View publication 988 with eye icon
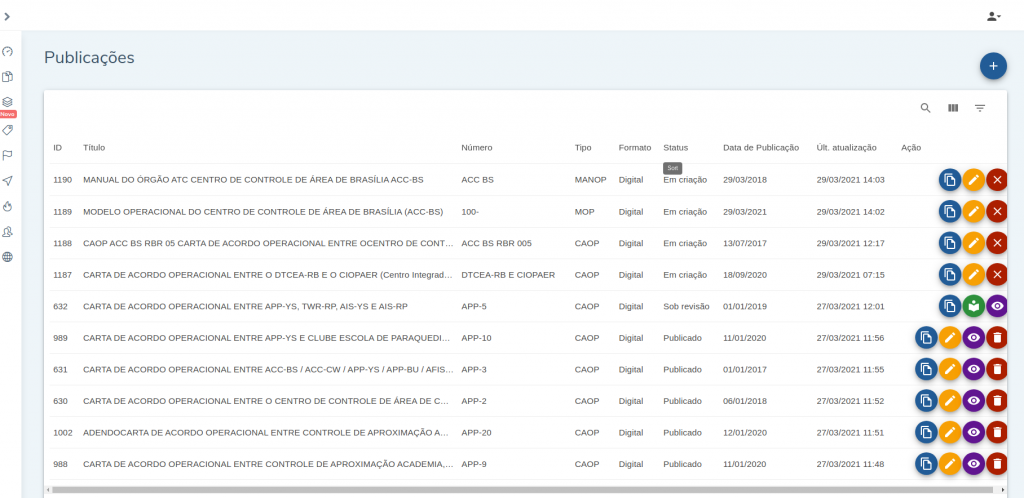Image resolution: width=1024 pixels, height=498 pixels. point(974,464)
